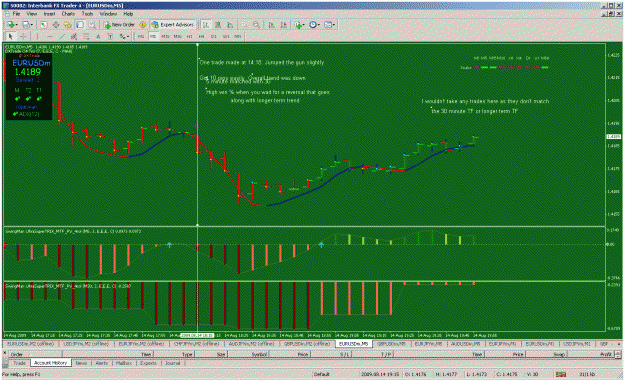This screenshot has height=380, width=625.
Task: Open the Help menu
Action: pos(128,14)
